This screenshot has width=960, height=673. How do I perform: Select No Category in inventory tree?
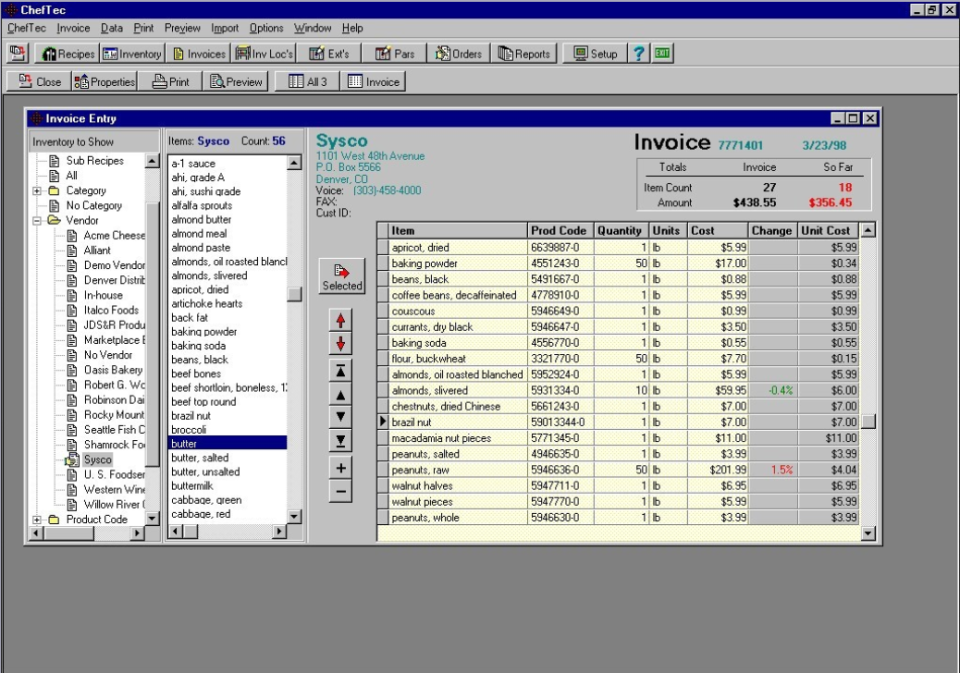[94, 205]
